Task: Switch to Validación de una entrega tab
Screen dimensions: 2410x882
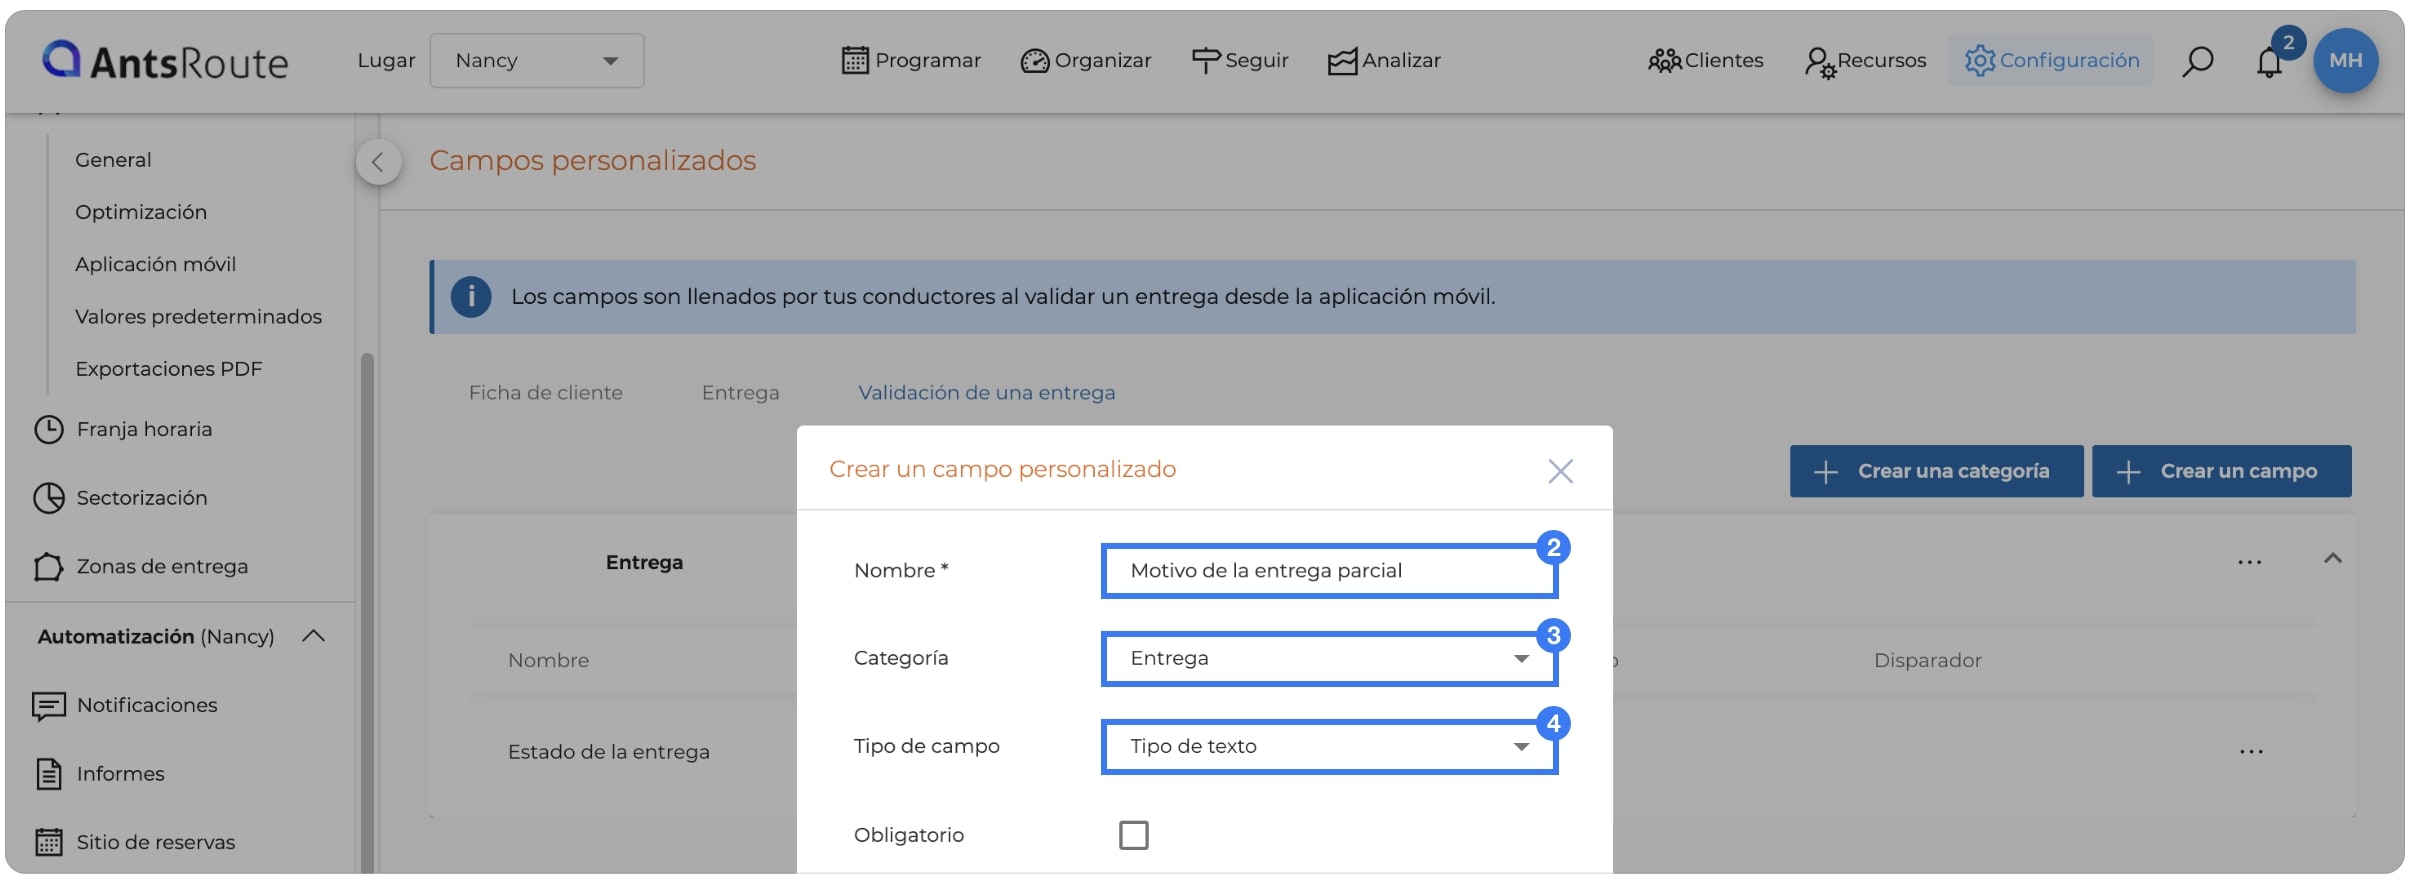Action: coord(986,393)
